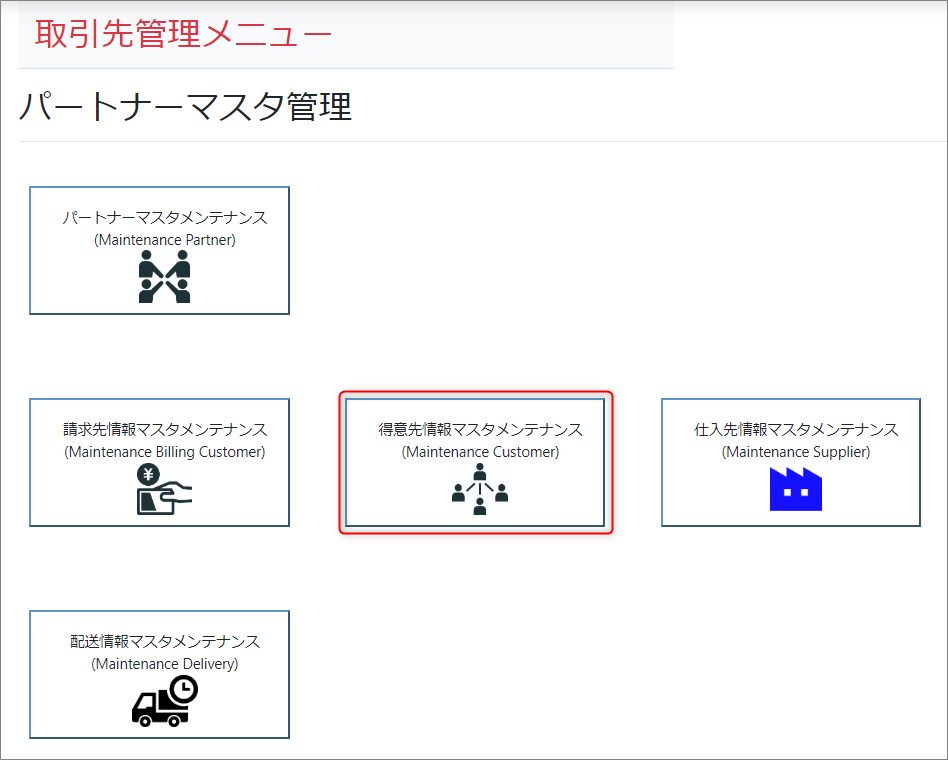Click the (Maintenance Supplier) subtitle text
This screenshot has height=760, width=948.
click(x=796, y=452)
